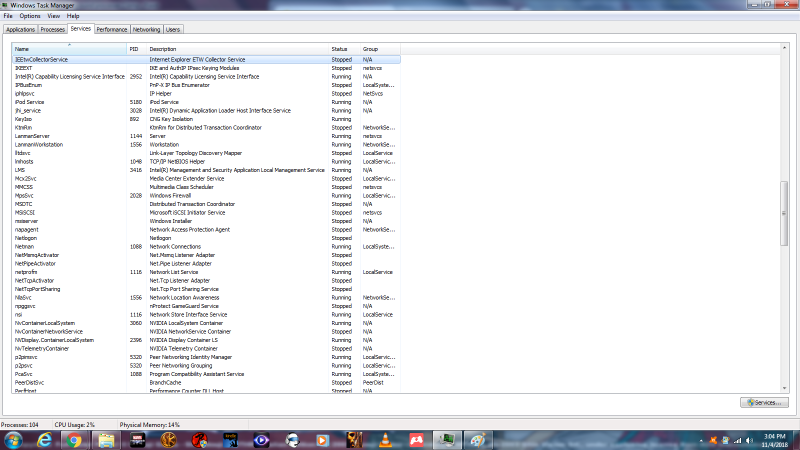Click the Services... button

[764, 403]
